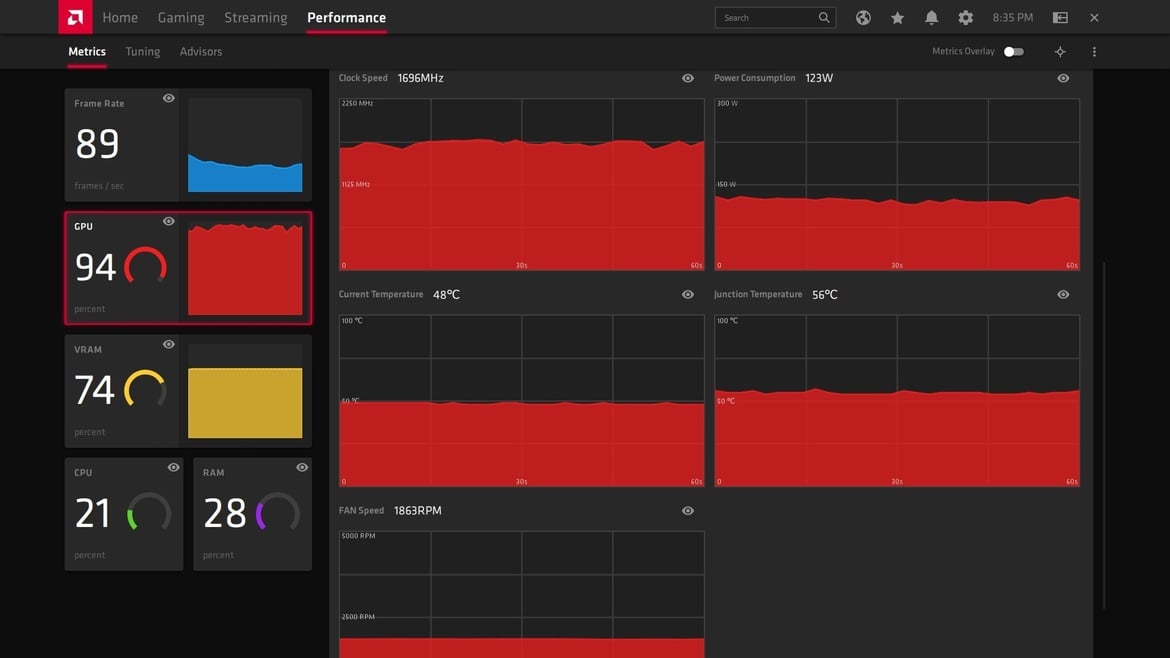Click the pin metrics icon
Viewport: 1170px width, 658px height.
tap(1060, 51)
